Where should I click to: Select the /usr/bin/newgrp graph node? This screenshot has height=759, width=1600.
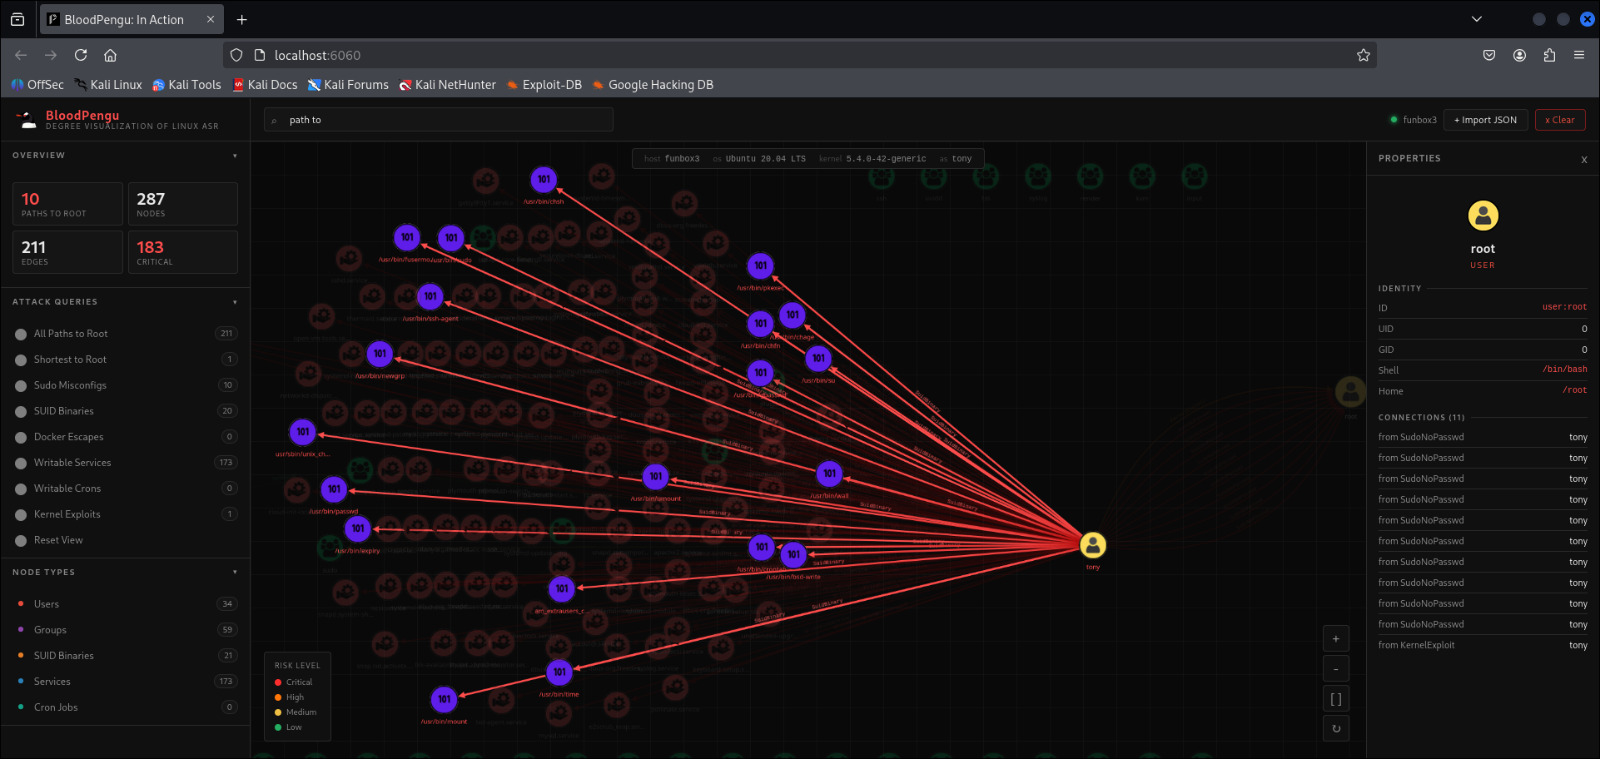(380, 353)
